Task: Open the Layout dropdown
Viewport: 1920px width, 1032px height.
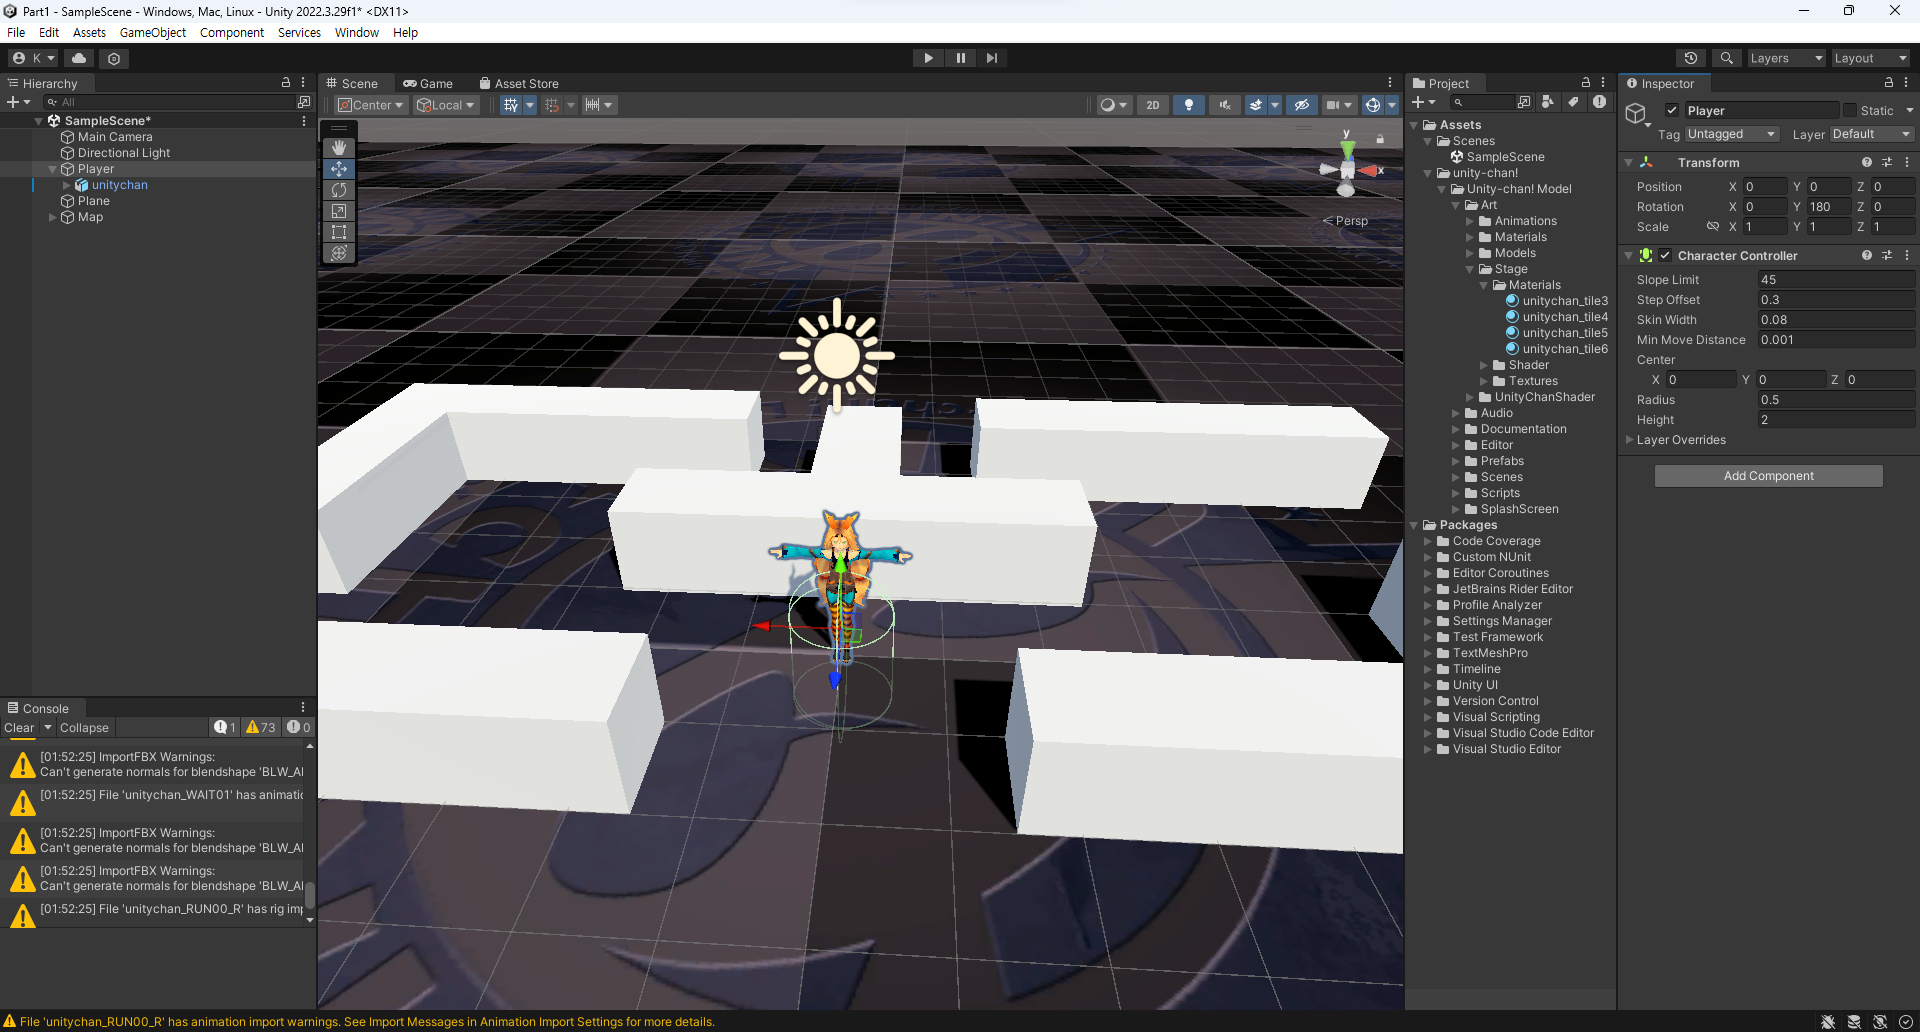Action: (1870, 58)
